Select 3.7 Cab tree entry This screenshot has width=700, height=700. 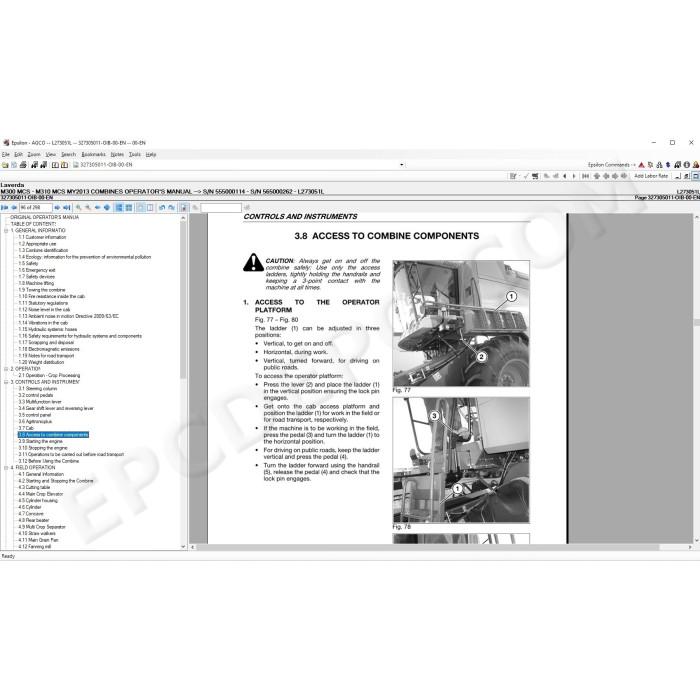[26, 428]
